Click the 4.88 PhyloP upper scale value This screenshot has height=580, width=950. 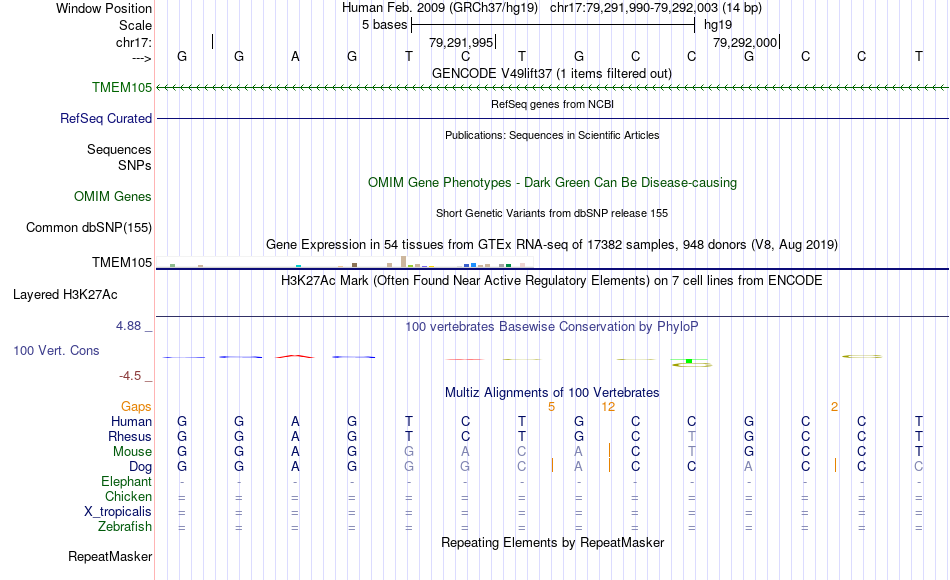click(128, 325)
